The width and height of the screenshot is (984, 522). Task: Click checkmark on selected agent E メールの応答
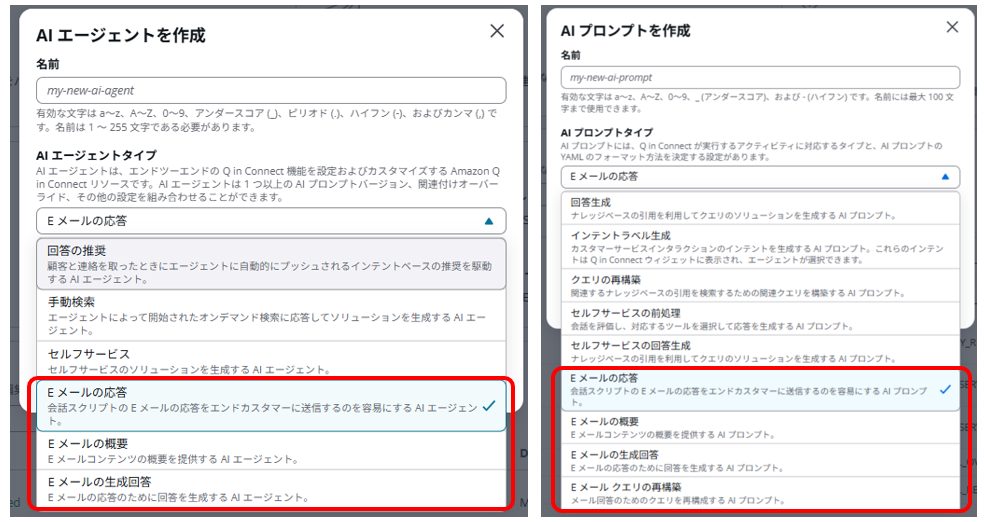coord(488,406)
